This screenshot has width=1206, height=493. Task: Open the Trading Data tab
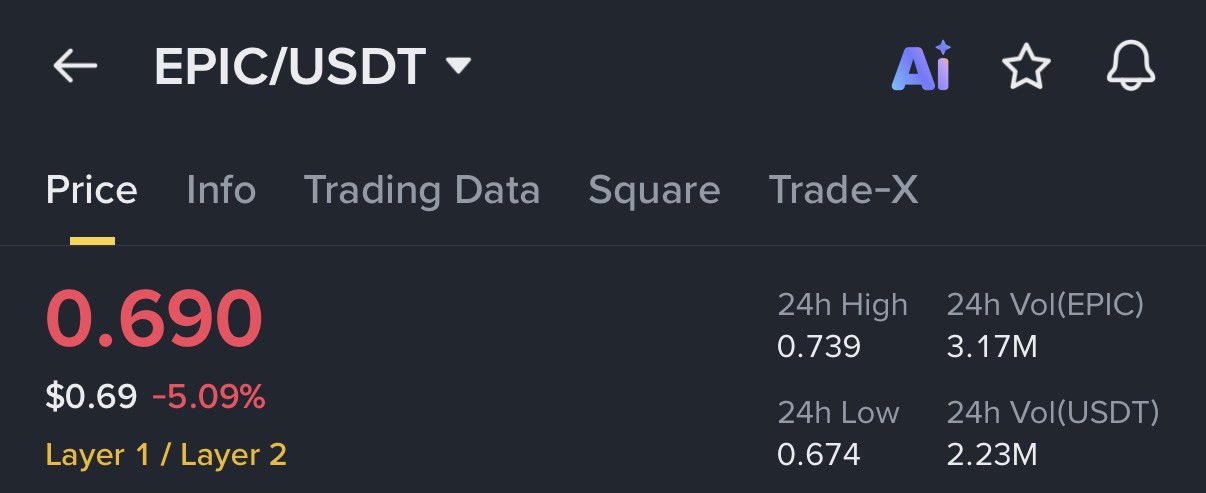click(x=421, y=190)
